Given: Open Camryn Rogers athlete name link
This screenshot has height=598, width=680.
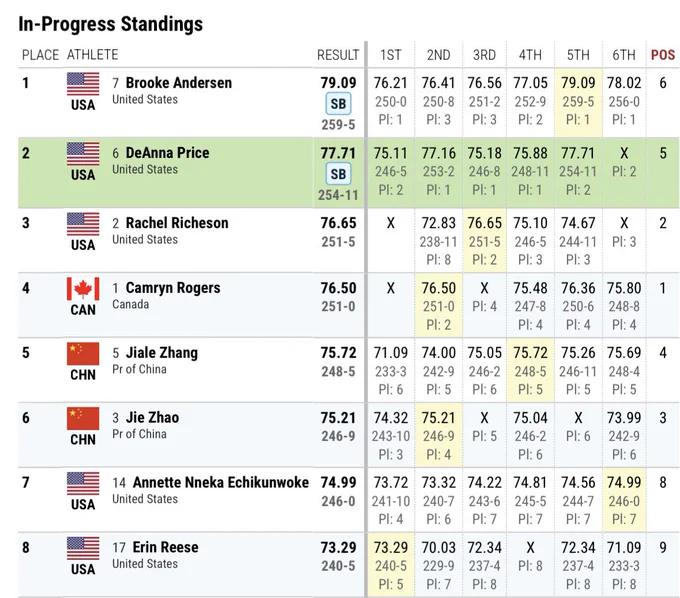Looking at the screenshot, I should (x=173, y=288).
